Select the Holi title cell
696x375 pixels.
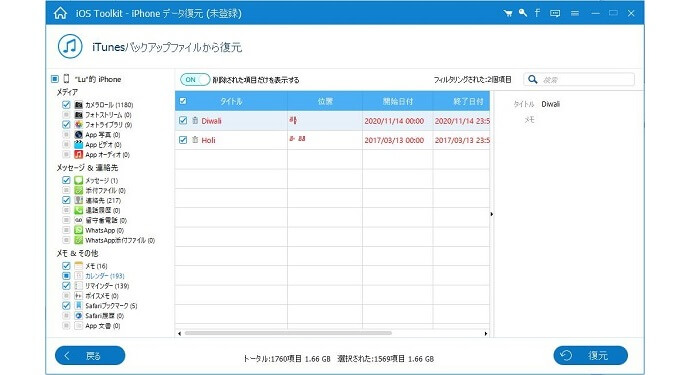pyautogui.click(x=208, y=140)
